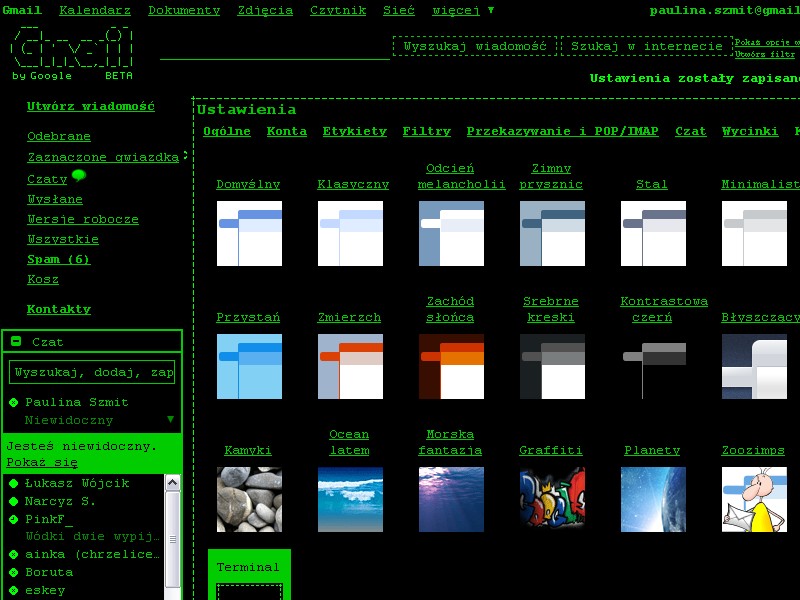Open the Filtry settings tab
The width and height of the screenshot is (800, 600).
click(426, 131)
